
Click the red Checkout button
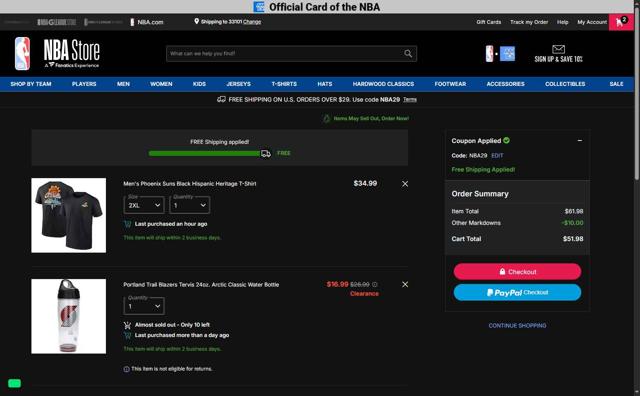[517, 271]
